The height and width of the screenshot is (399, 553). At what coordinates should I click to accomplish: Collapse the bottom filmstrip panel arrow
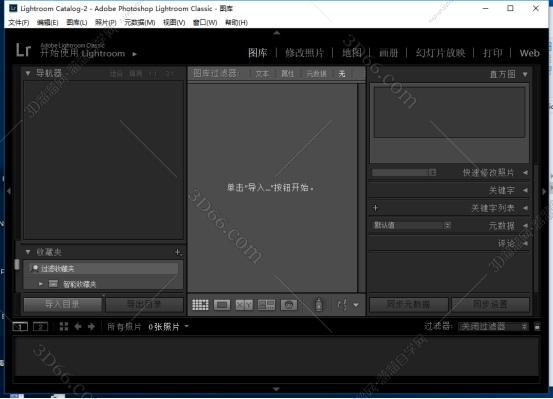[x=276, y=389]
